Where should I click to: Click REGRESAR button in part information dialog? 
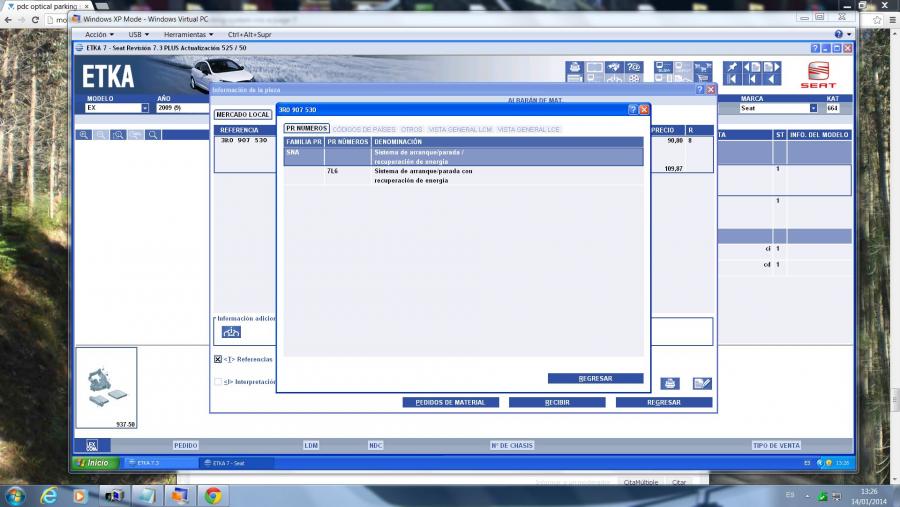coord(664,402)
